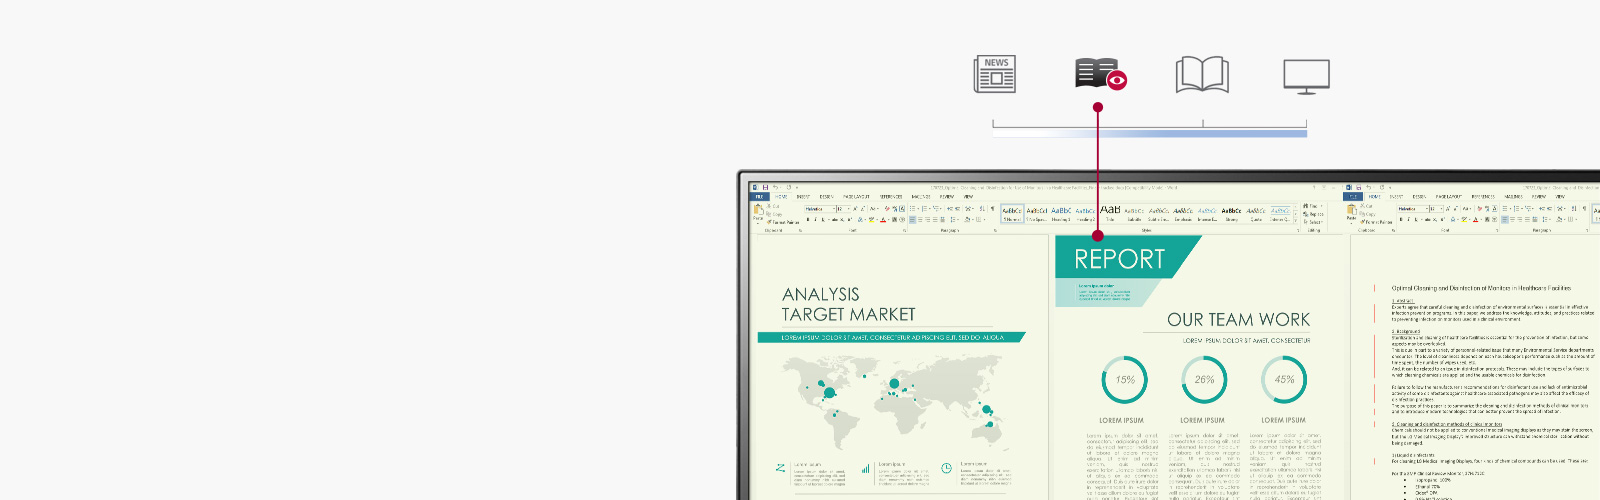Screen dimensions: 1600x500
Task: Click the Save icon in left Word window
Action: click(765, 187)
